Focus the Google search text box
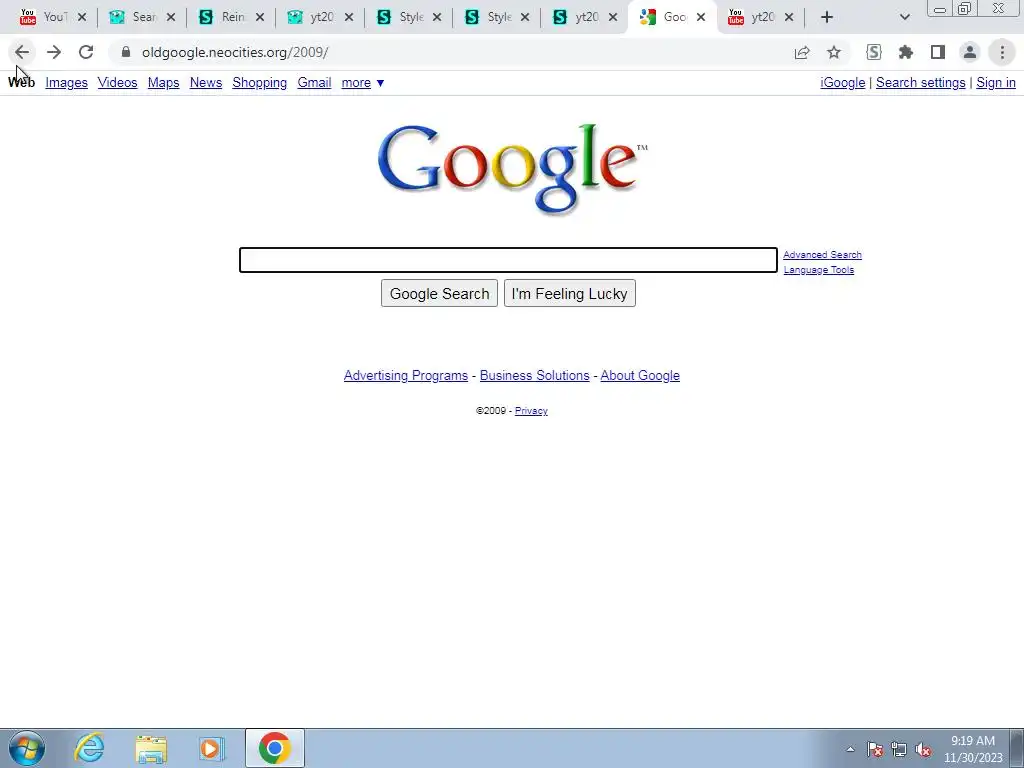The width and height of the screenshot is (1024, 768). [x=508, y=260]
